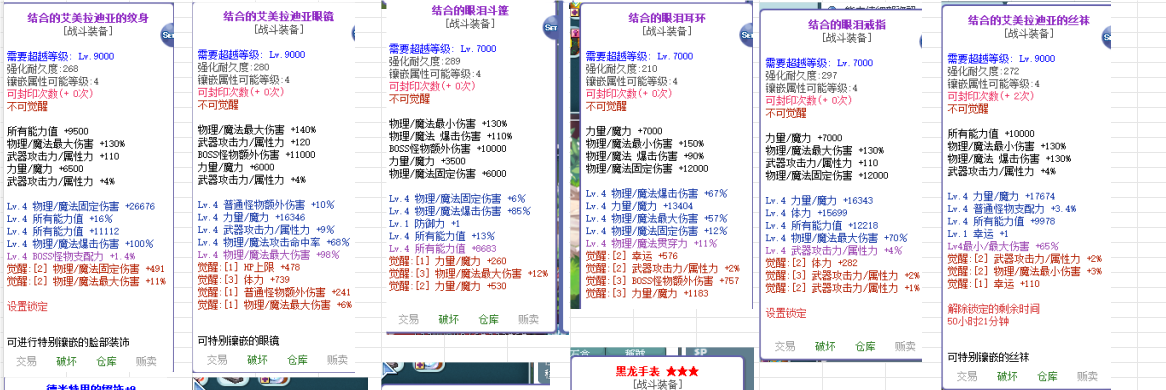Click 交易 on the 结合的眼泪戒指 tooltip
The height and width of the screenshot is (390, 1166).
coord(785,346)
